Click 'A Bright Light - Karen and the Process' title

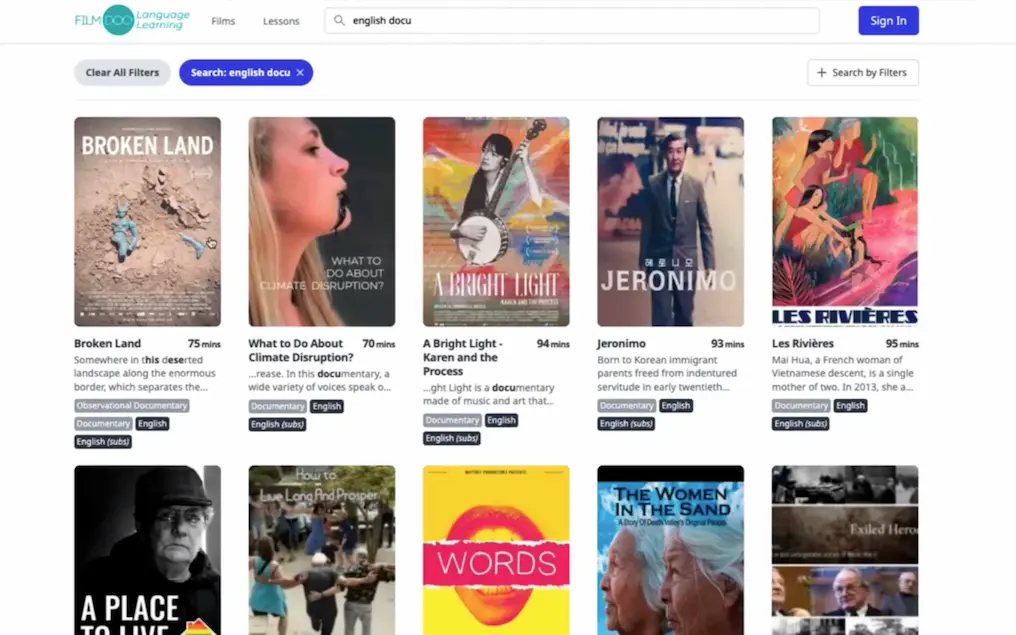pos(463,357)
